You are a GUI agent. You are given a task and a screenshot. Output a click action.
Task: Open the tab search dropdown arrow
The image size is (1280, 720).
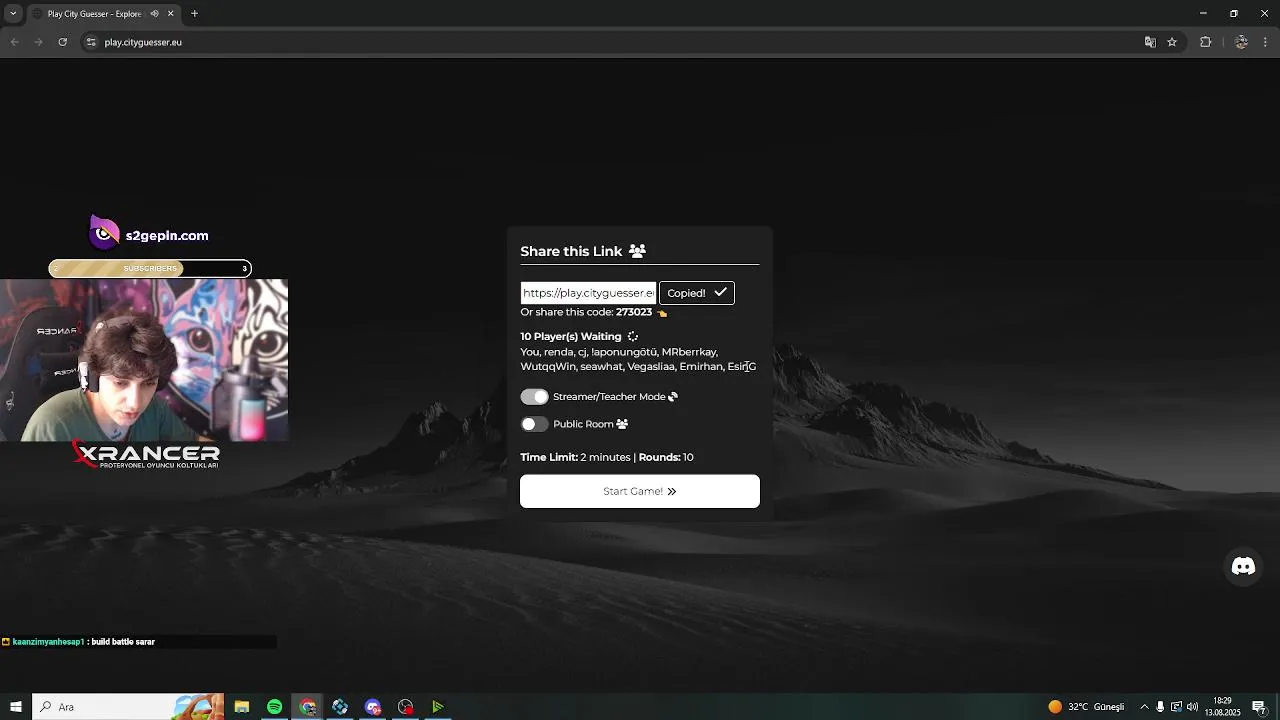point(12,14)
